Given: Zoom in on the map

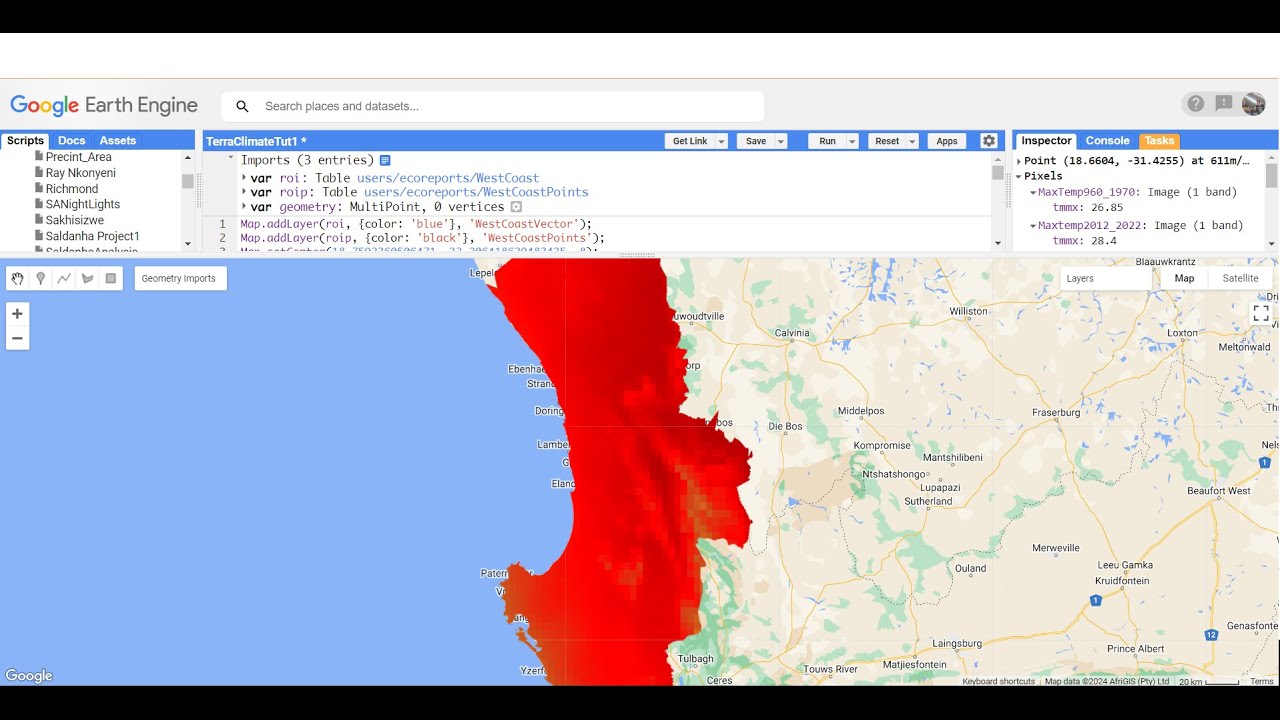Looking at the screenshot, I should [17, 314].
